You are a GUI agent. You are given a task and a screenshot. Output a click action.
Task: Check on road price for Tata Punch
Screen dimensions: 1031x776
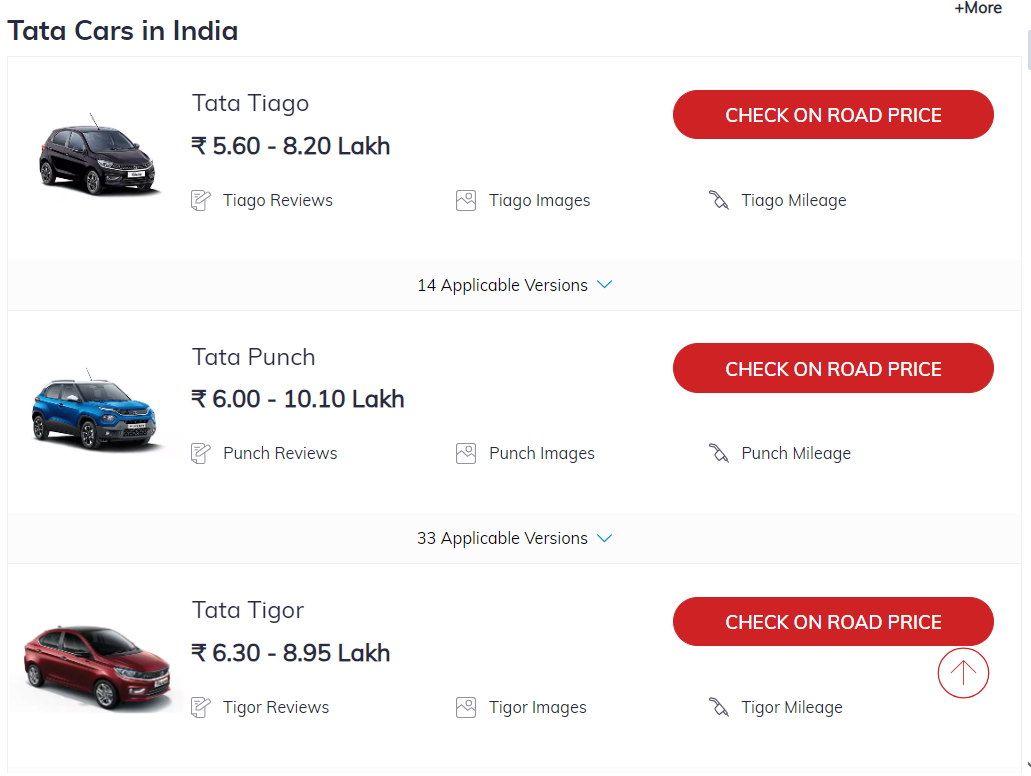pos(833,369)
